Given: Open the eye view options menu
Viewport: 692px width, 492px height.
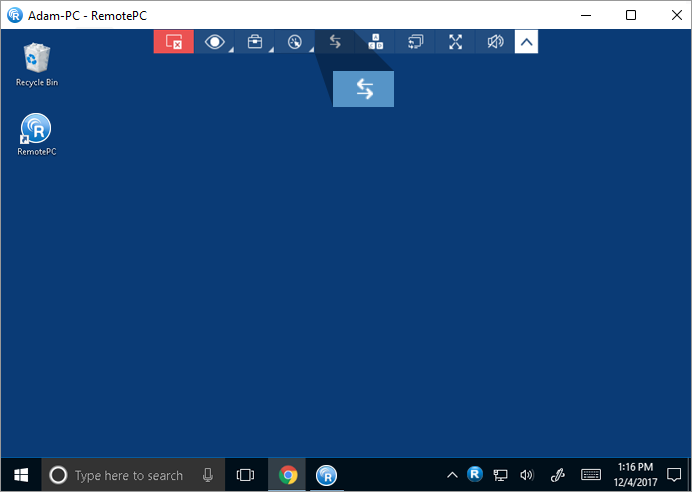Looking at the screenshot, I should (x=214, y=42).
